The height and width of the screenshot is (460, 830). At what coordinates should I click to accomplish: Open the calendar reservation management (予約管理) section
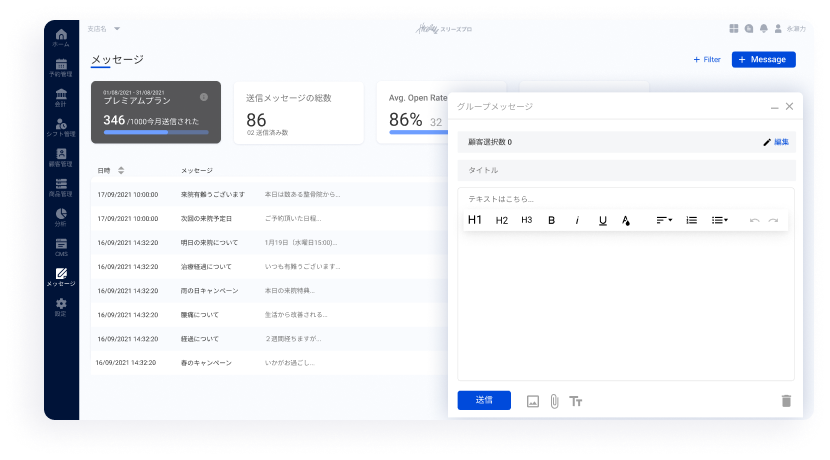[x=61, y=67]
